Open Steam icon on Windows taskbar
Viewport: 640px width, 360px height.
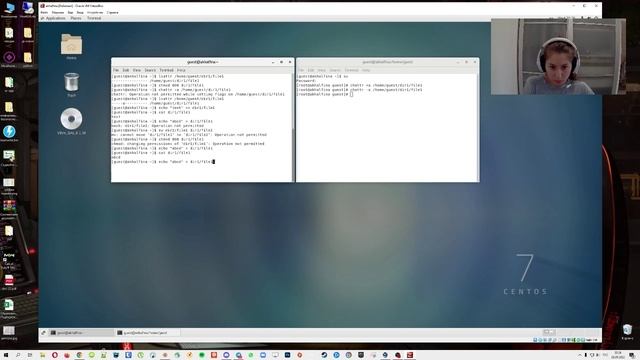click(324, 355)
